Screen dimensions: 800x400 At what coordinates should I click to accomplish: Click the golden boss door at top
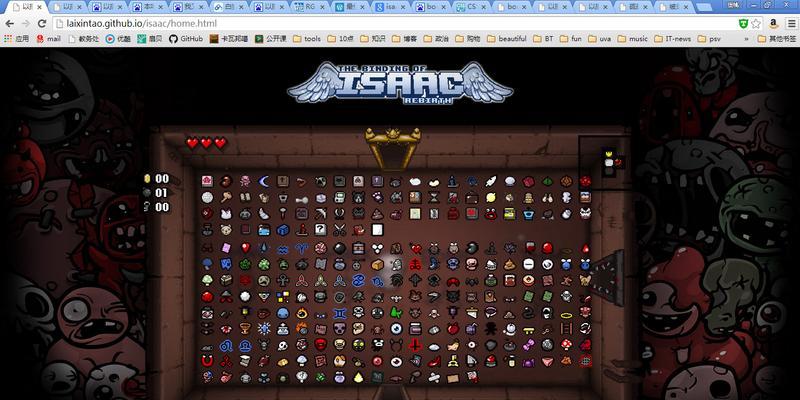pos(393,148)
